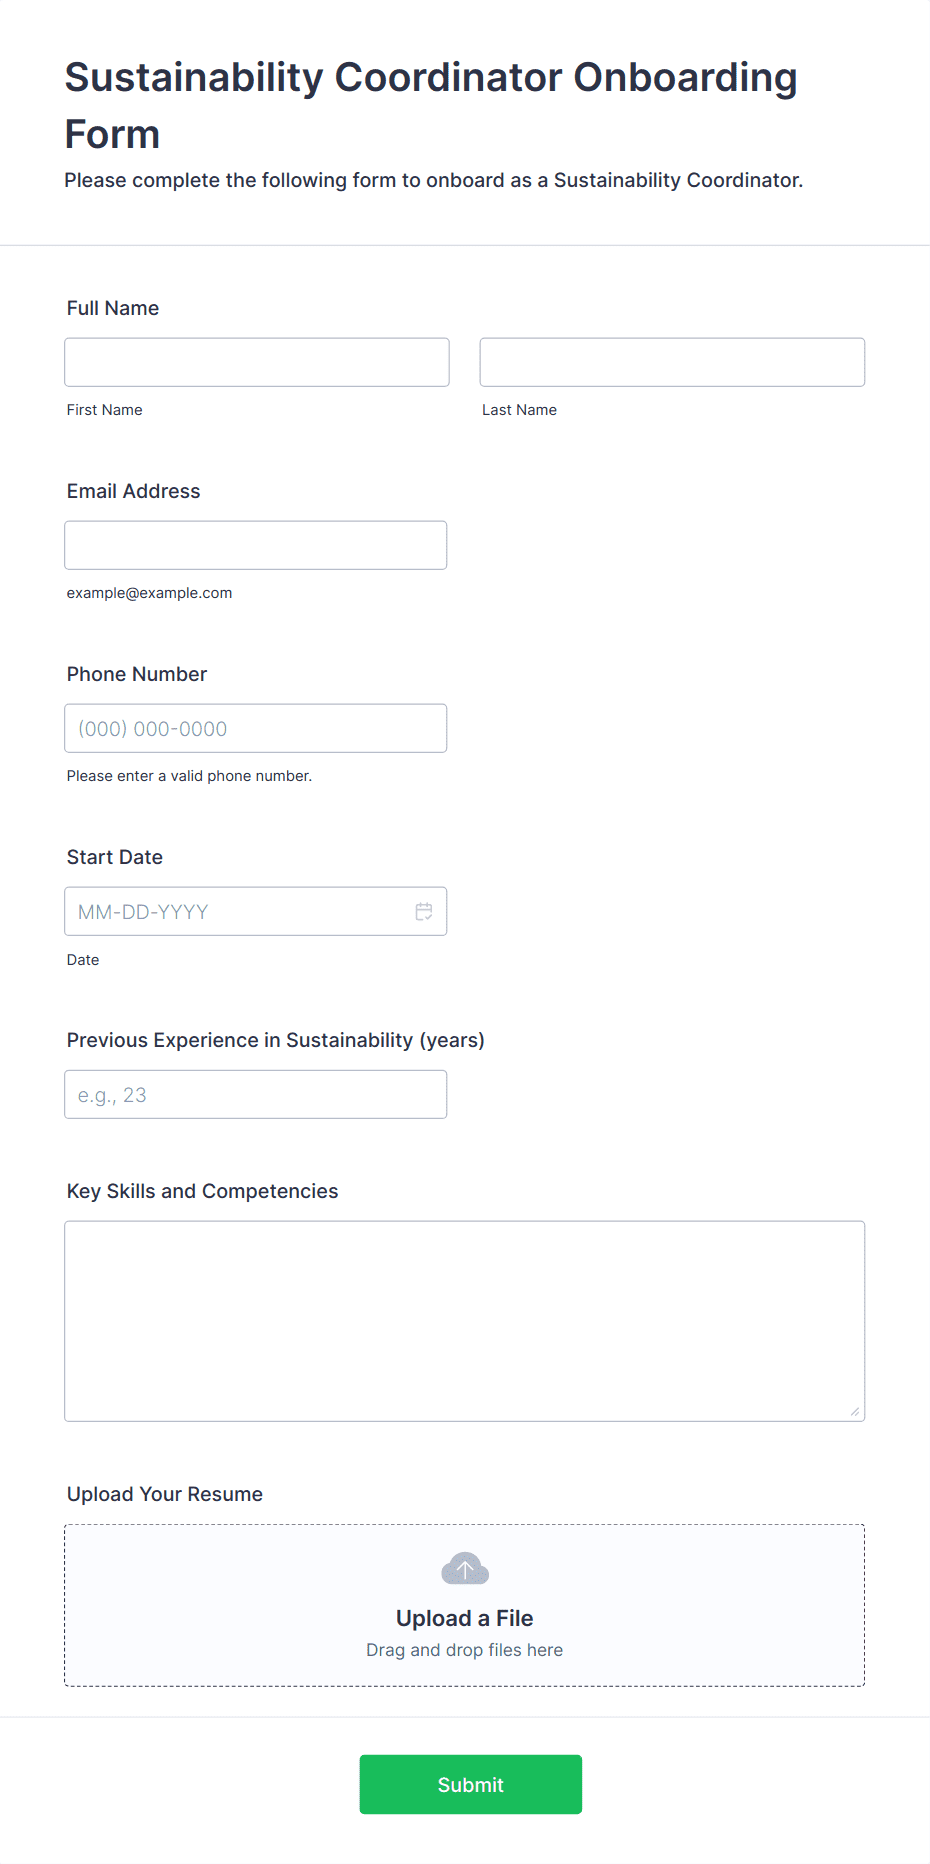Click the Phone Number field
This screenshot has height=1864, width=930.
(256, 728)
